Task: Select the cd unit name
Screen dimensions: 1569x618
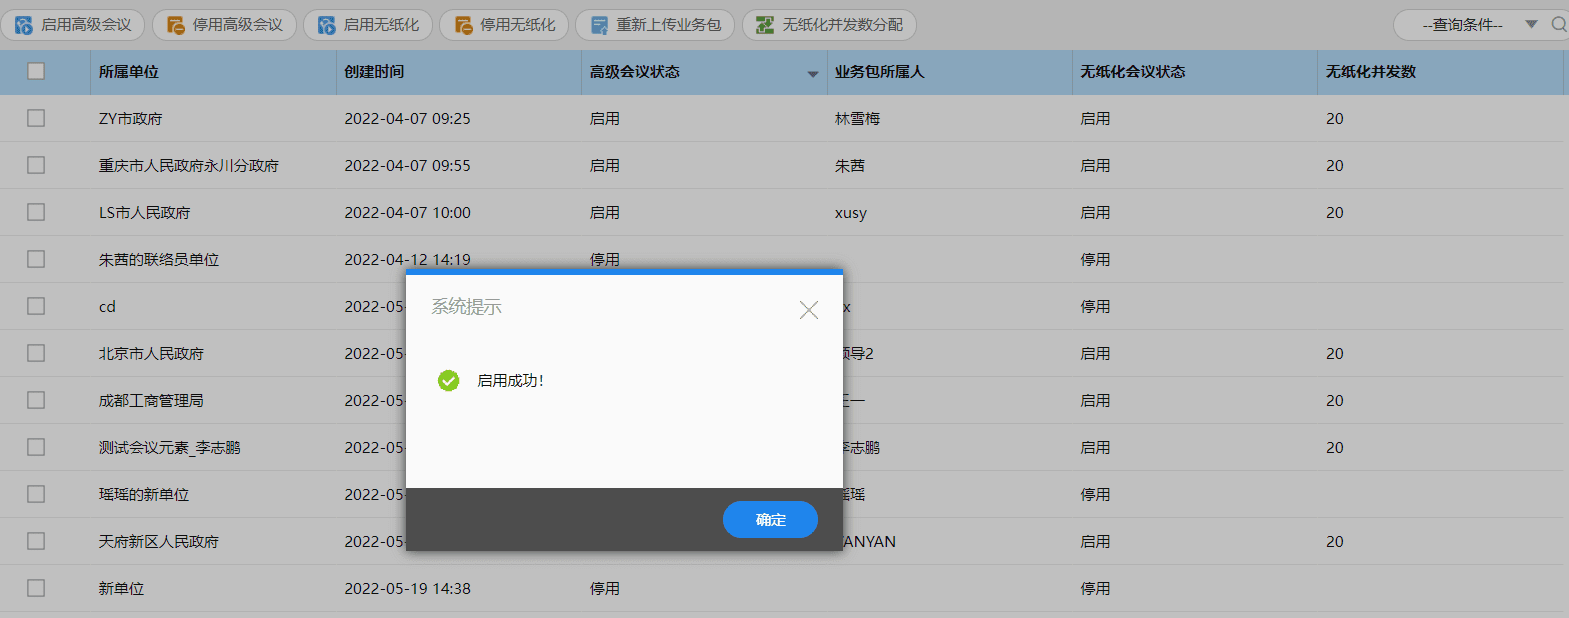Action: point(107,306)
